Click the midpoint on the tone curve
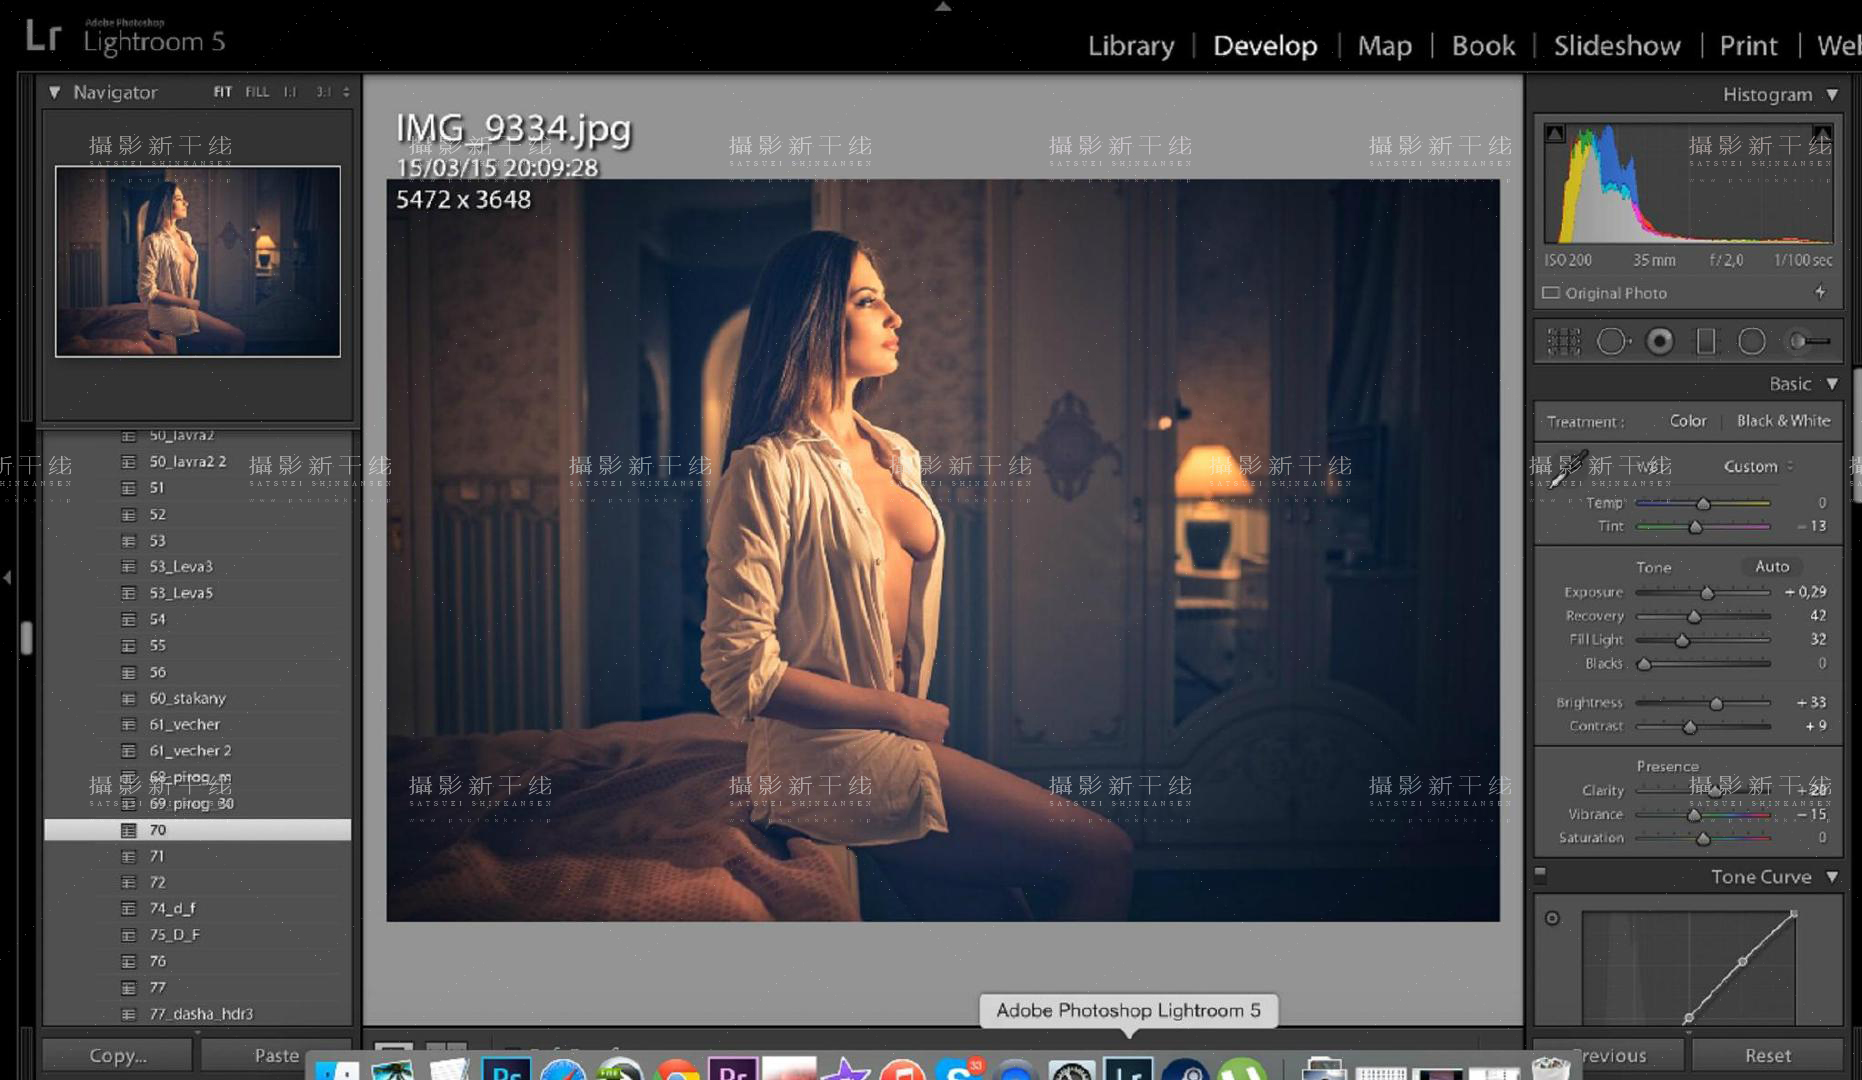Image resolution: width=1862 pixels, height=1080 pixels. 1742,962
